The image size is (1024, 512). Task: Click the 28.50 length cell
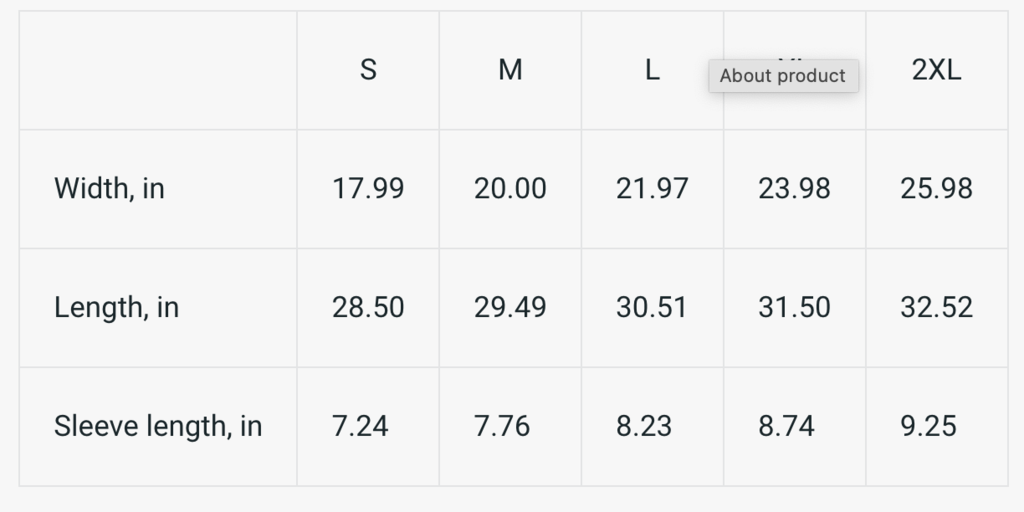click(368, 307)
